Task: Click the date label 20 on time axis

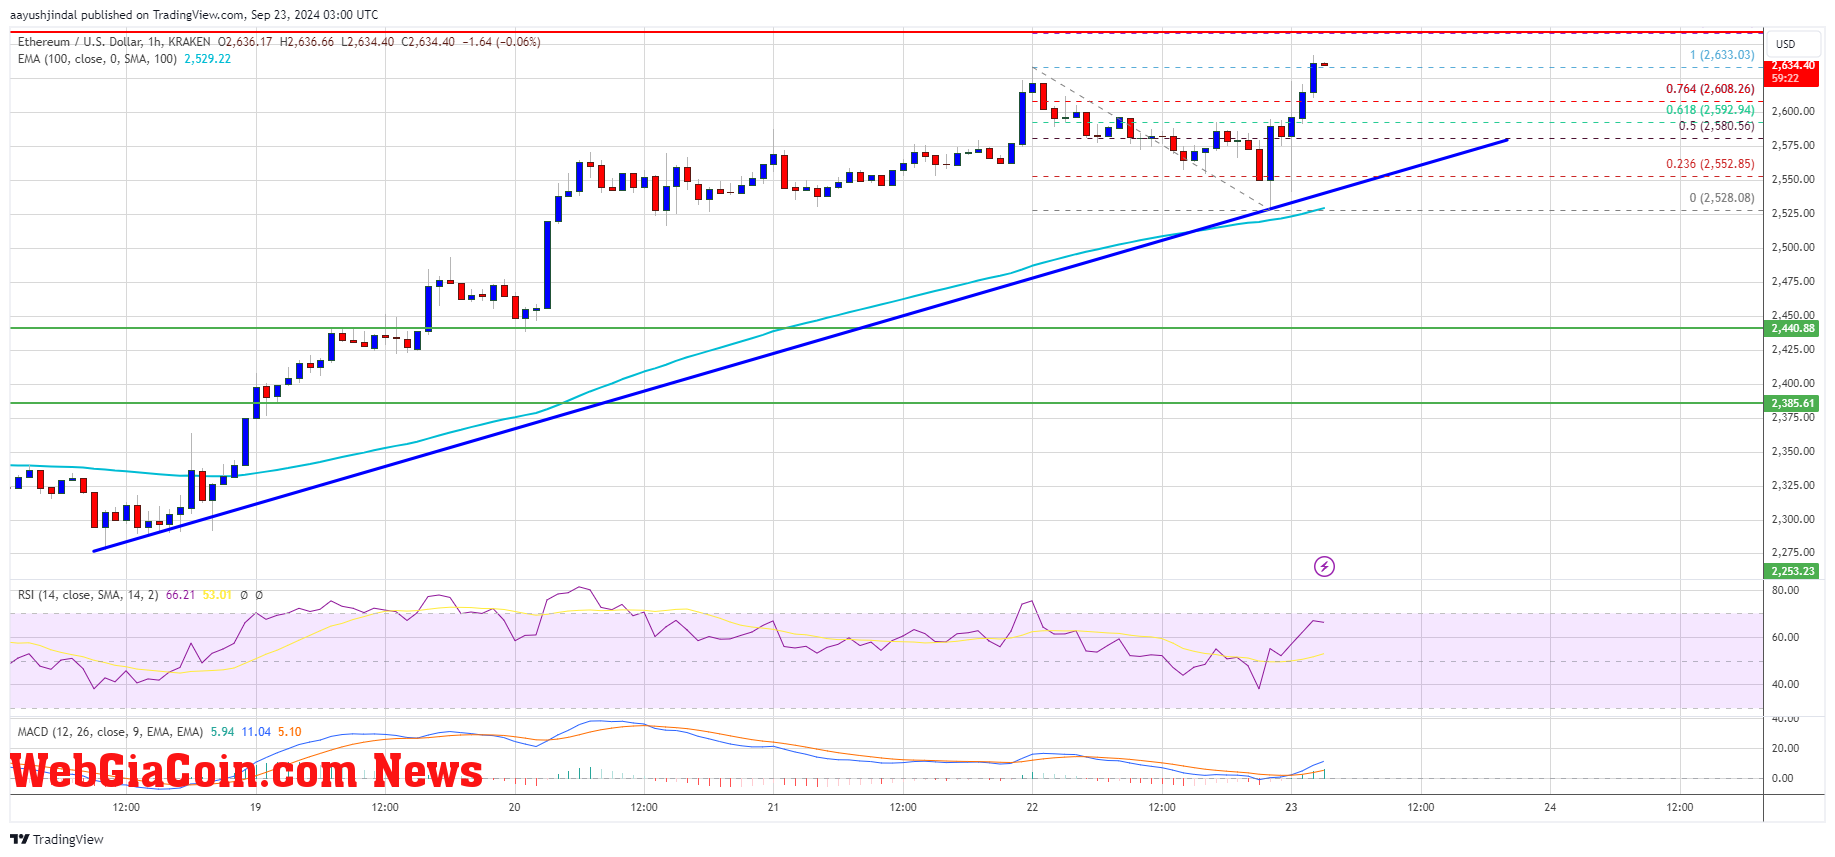Action: [514, 807]
